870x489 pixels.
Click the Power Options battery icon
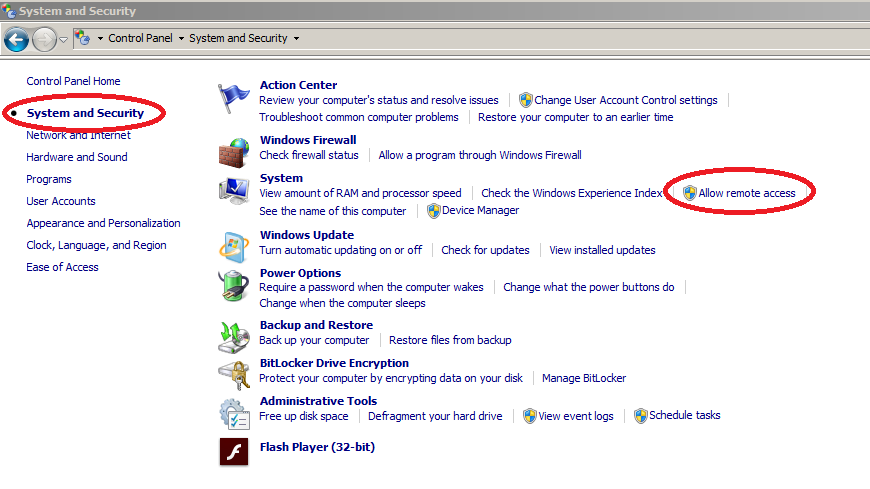click(x=233, y=286)
